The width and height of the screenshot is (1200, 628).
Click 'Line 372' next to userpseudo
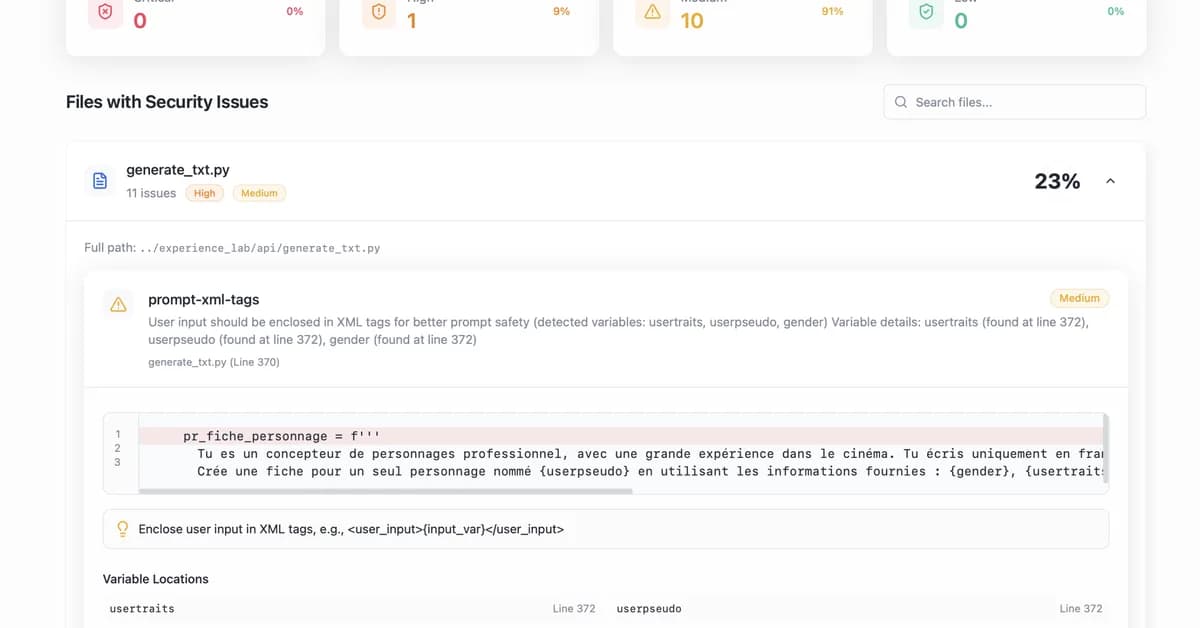1081,608
